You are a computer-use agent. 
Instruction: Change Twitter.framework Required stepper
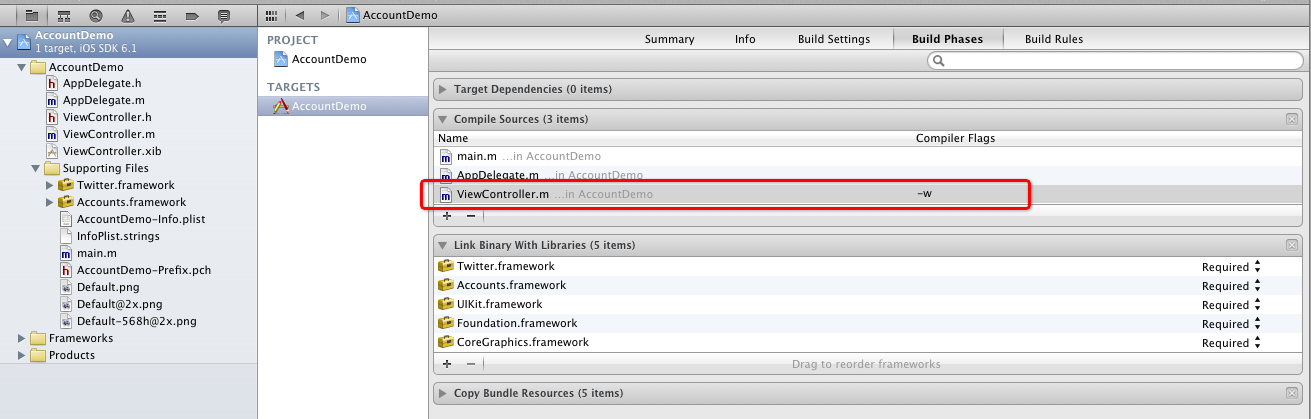1257,267
